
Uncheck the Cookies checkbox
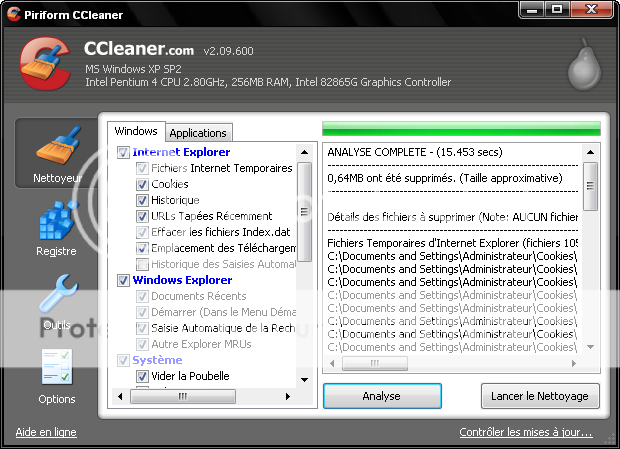[142, 184]
